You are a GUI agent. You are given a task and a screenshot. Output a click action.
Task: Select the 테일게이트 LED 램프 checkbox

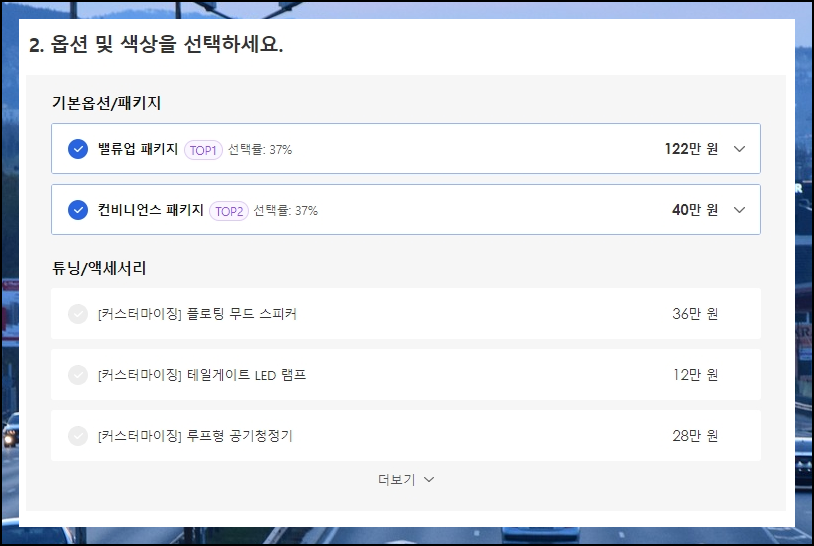pos(78,375)
